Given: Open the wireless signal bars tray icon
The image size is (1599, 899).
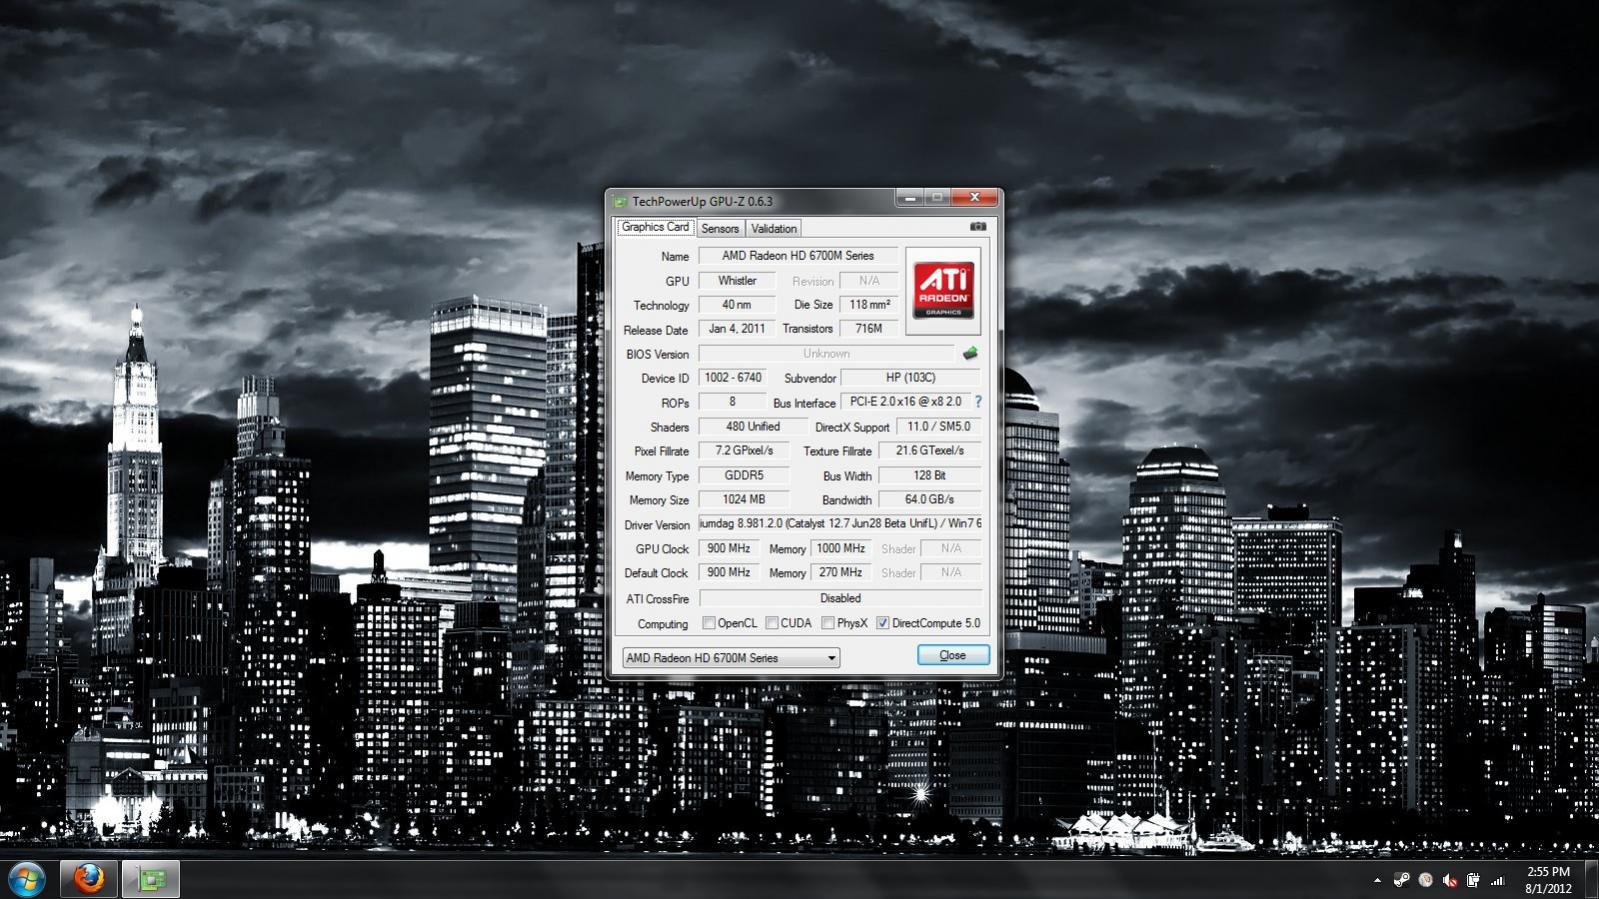Looking at the screenshot, I should tap(1497, 880).
